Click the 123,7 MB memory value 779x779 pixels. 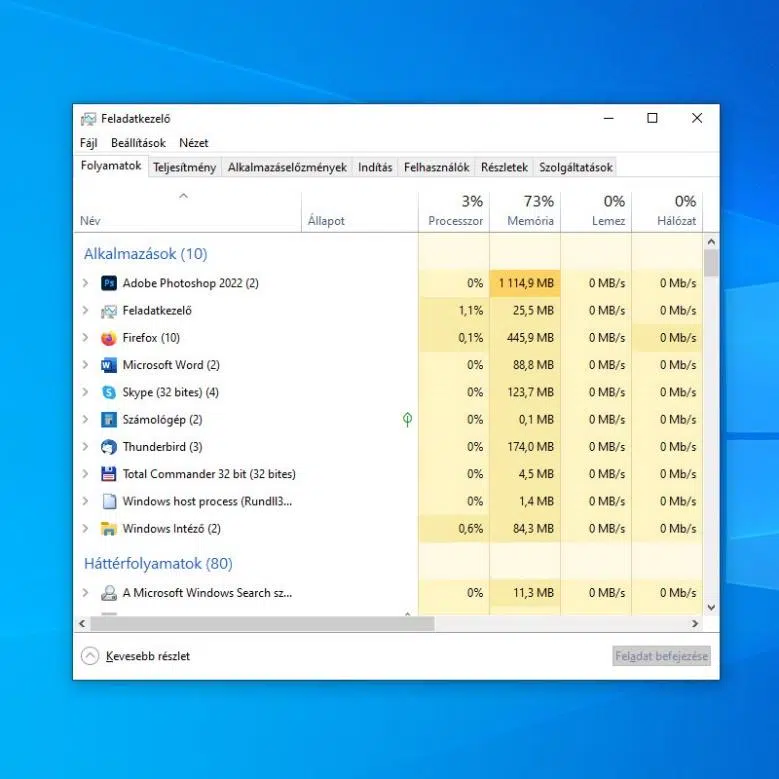point(530,392)
